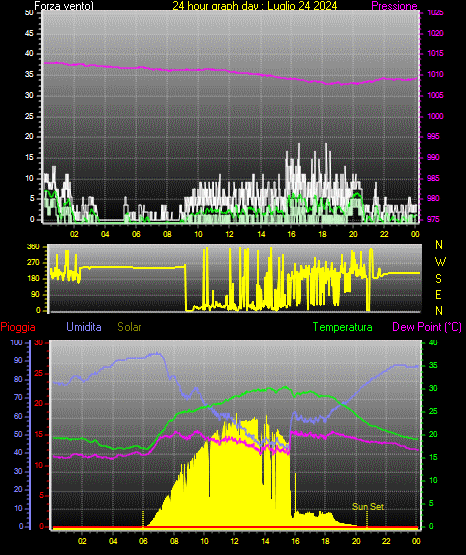Click the '45' wind force axis value
The width and height of the screenshot is (466, 555).
pyautogui.click(x=29, y=33)
